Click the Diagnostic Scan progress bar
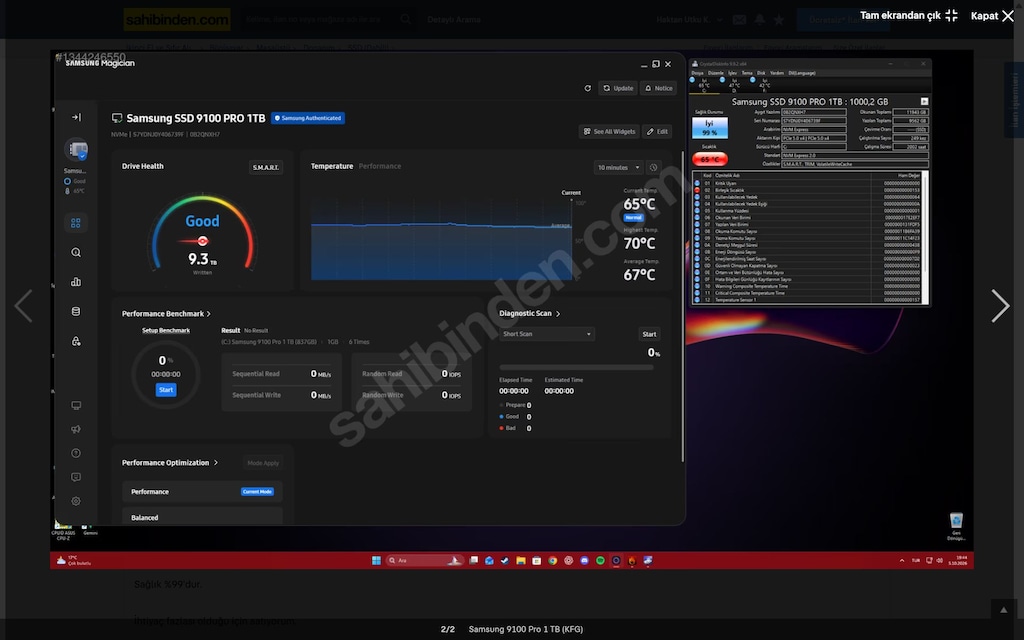The image size is (1024, 640). (576, 368)
